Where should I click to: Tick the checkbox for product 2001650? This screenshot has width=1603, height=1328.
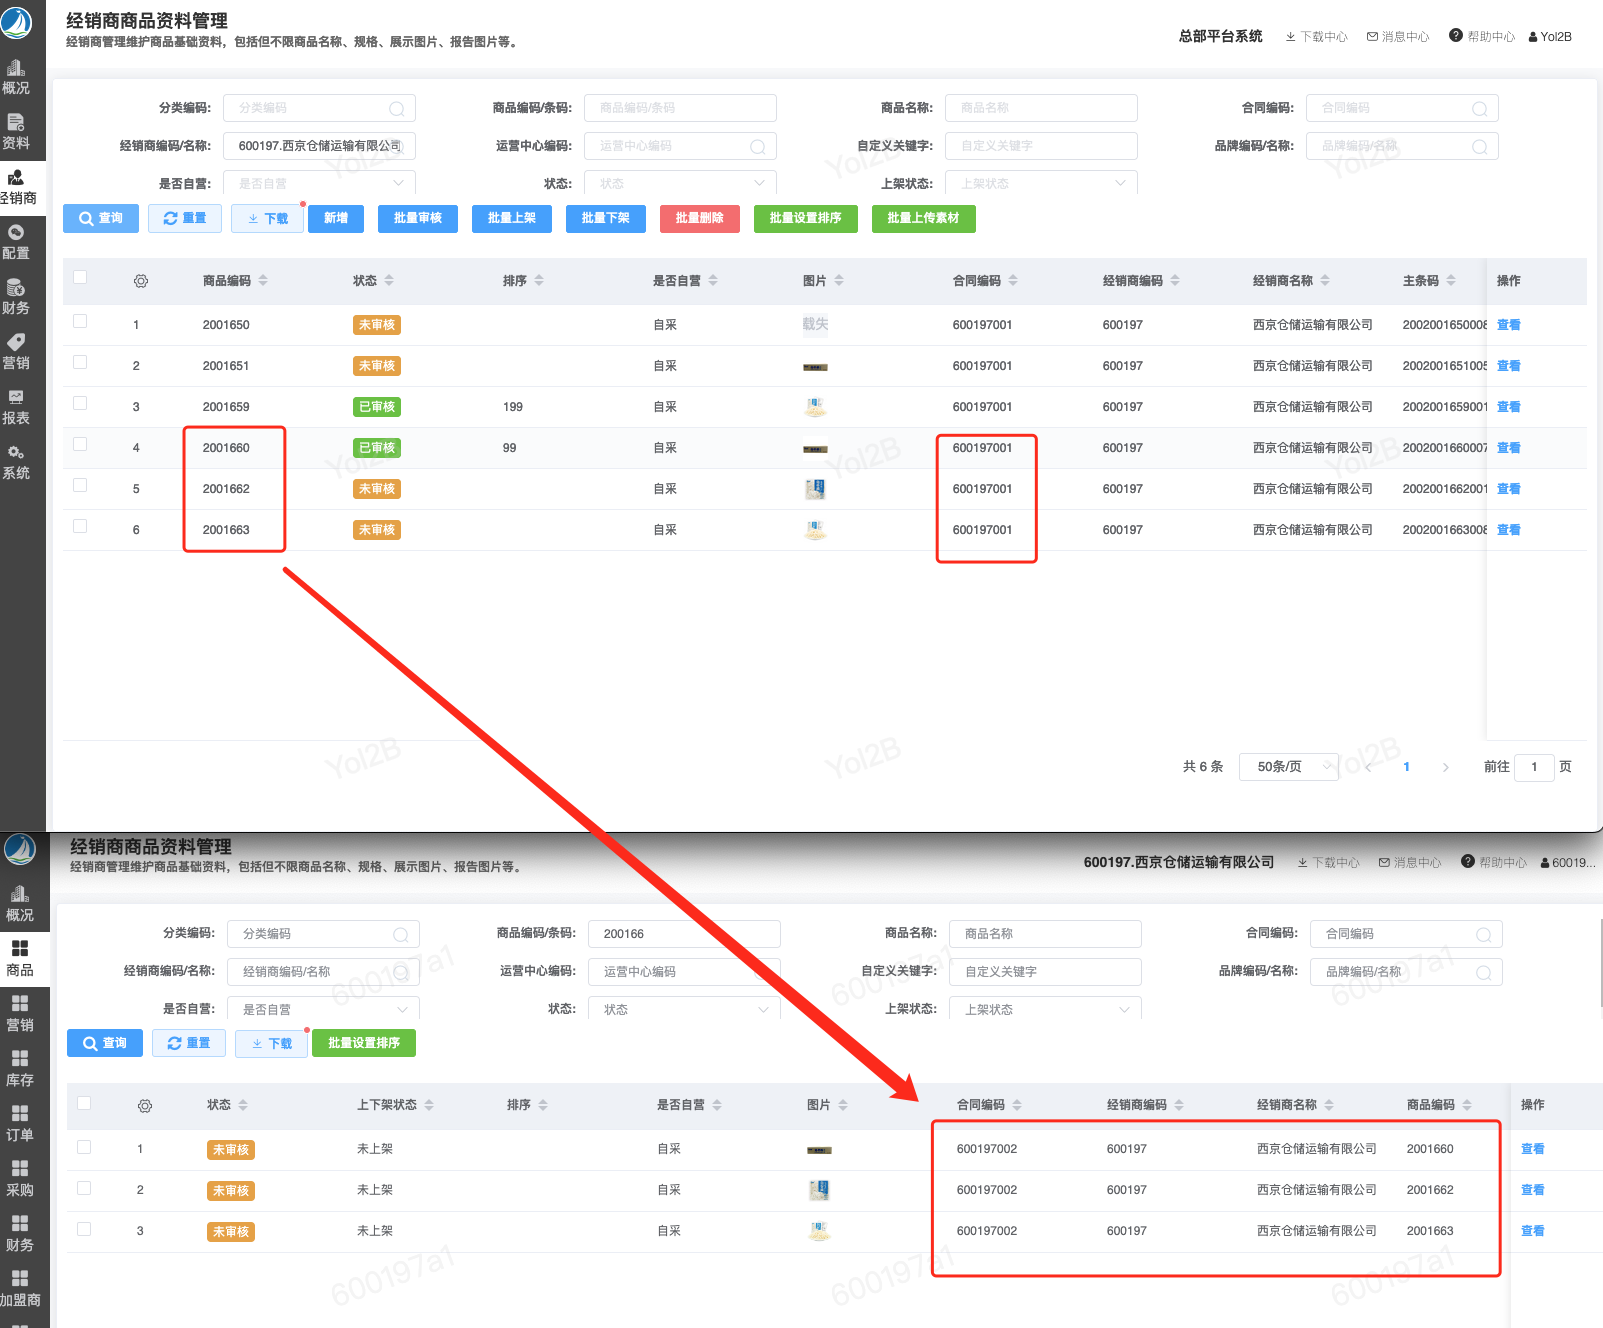[80, 321]
